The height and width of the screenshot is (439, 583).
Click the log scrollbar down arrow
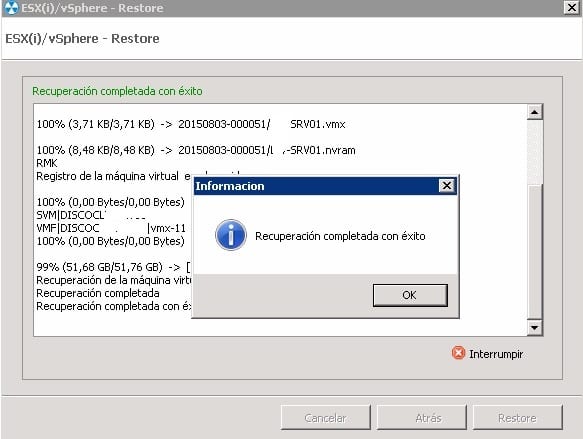(535, 327)
